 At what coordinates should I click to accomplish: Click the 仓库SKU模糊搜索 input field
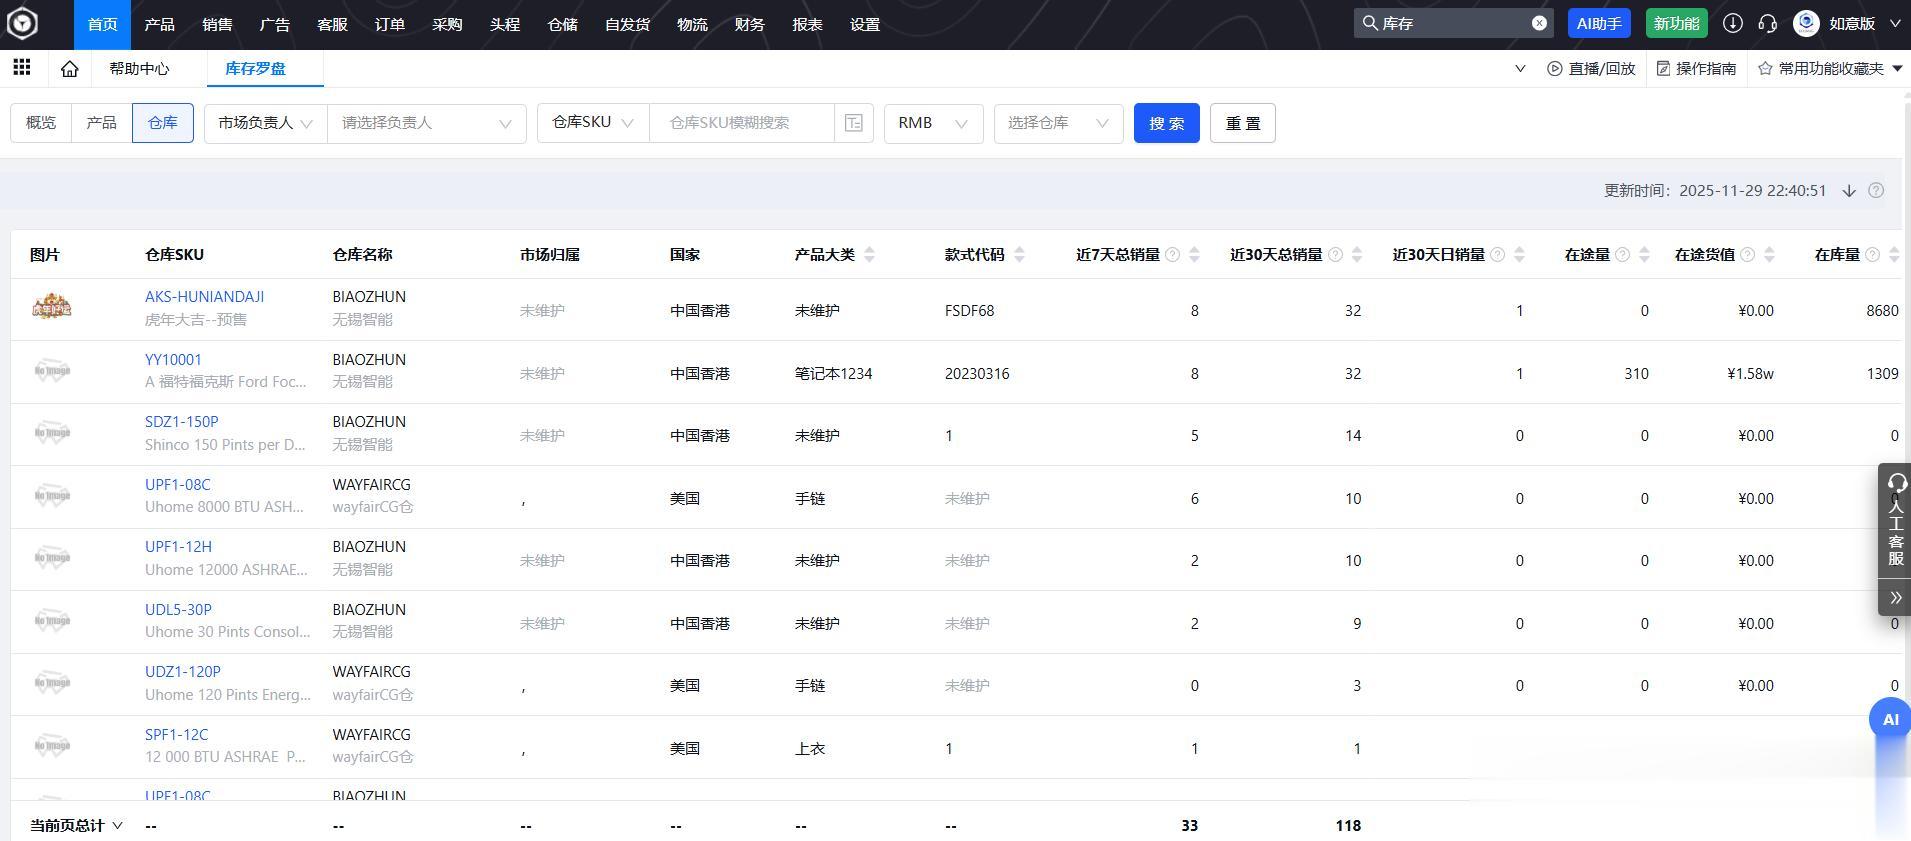[741, 123]
